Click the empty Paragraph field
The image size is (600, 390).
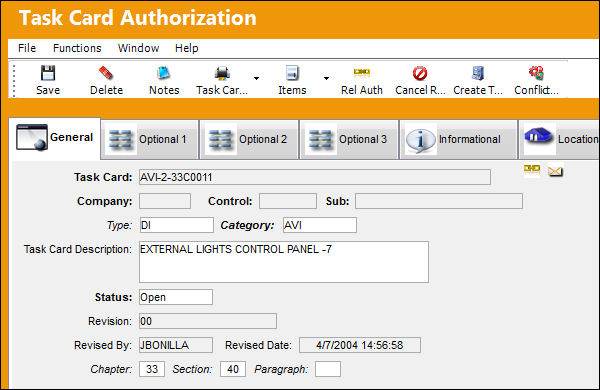pos(328,369)
